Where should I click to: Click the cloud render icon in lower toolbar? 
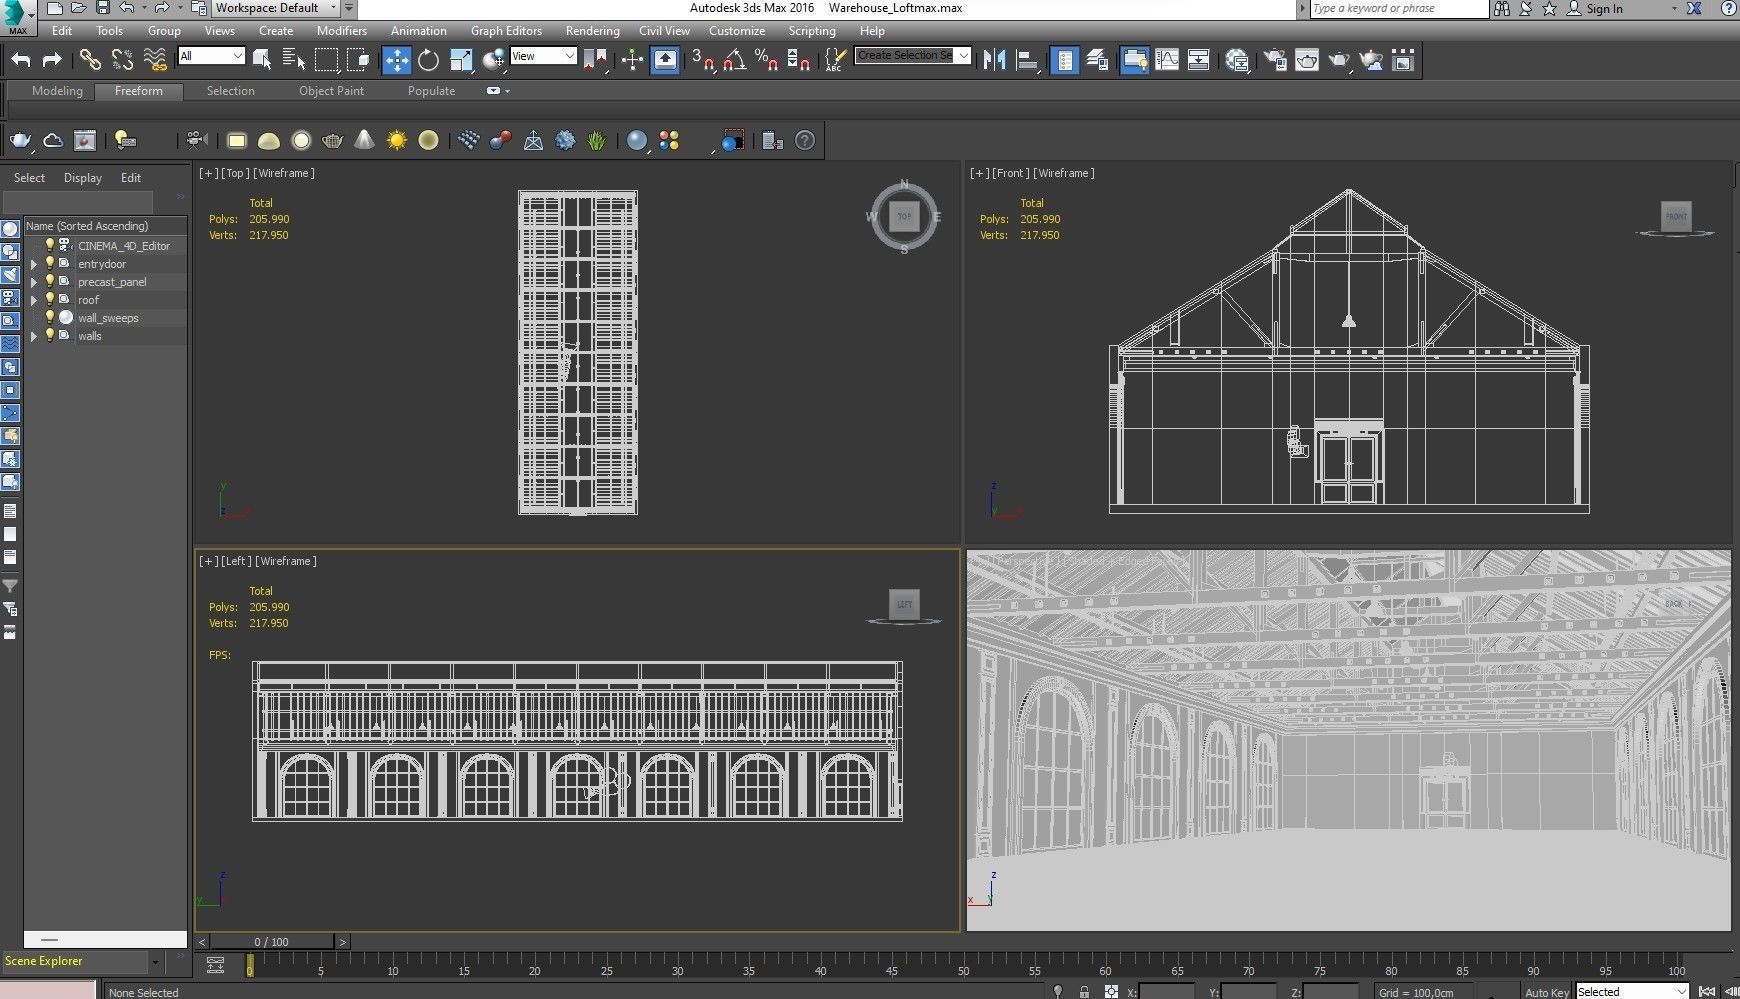point(53,141)
